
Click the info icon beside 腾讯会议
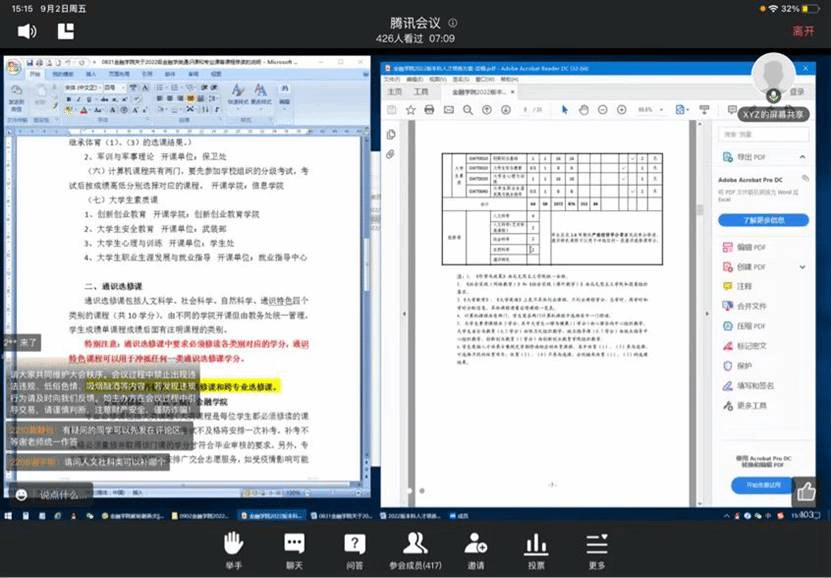[x=455, y=22]
